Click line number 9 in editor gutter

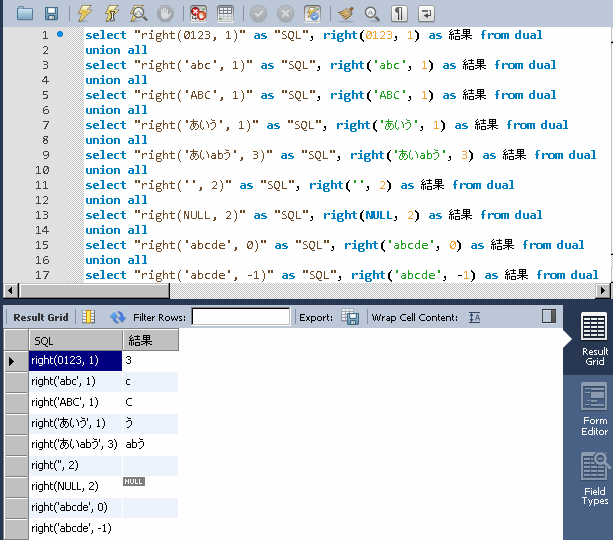pos(46,155)
